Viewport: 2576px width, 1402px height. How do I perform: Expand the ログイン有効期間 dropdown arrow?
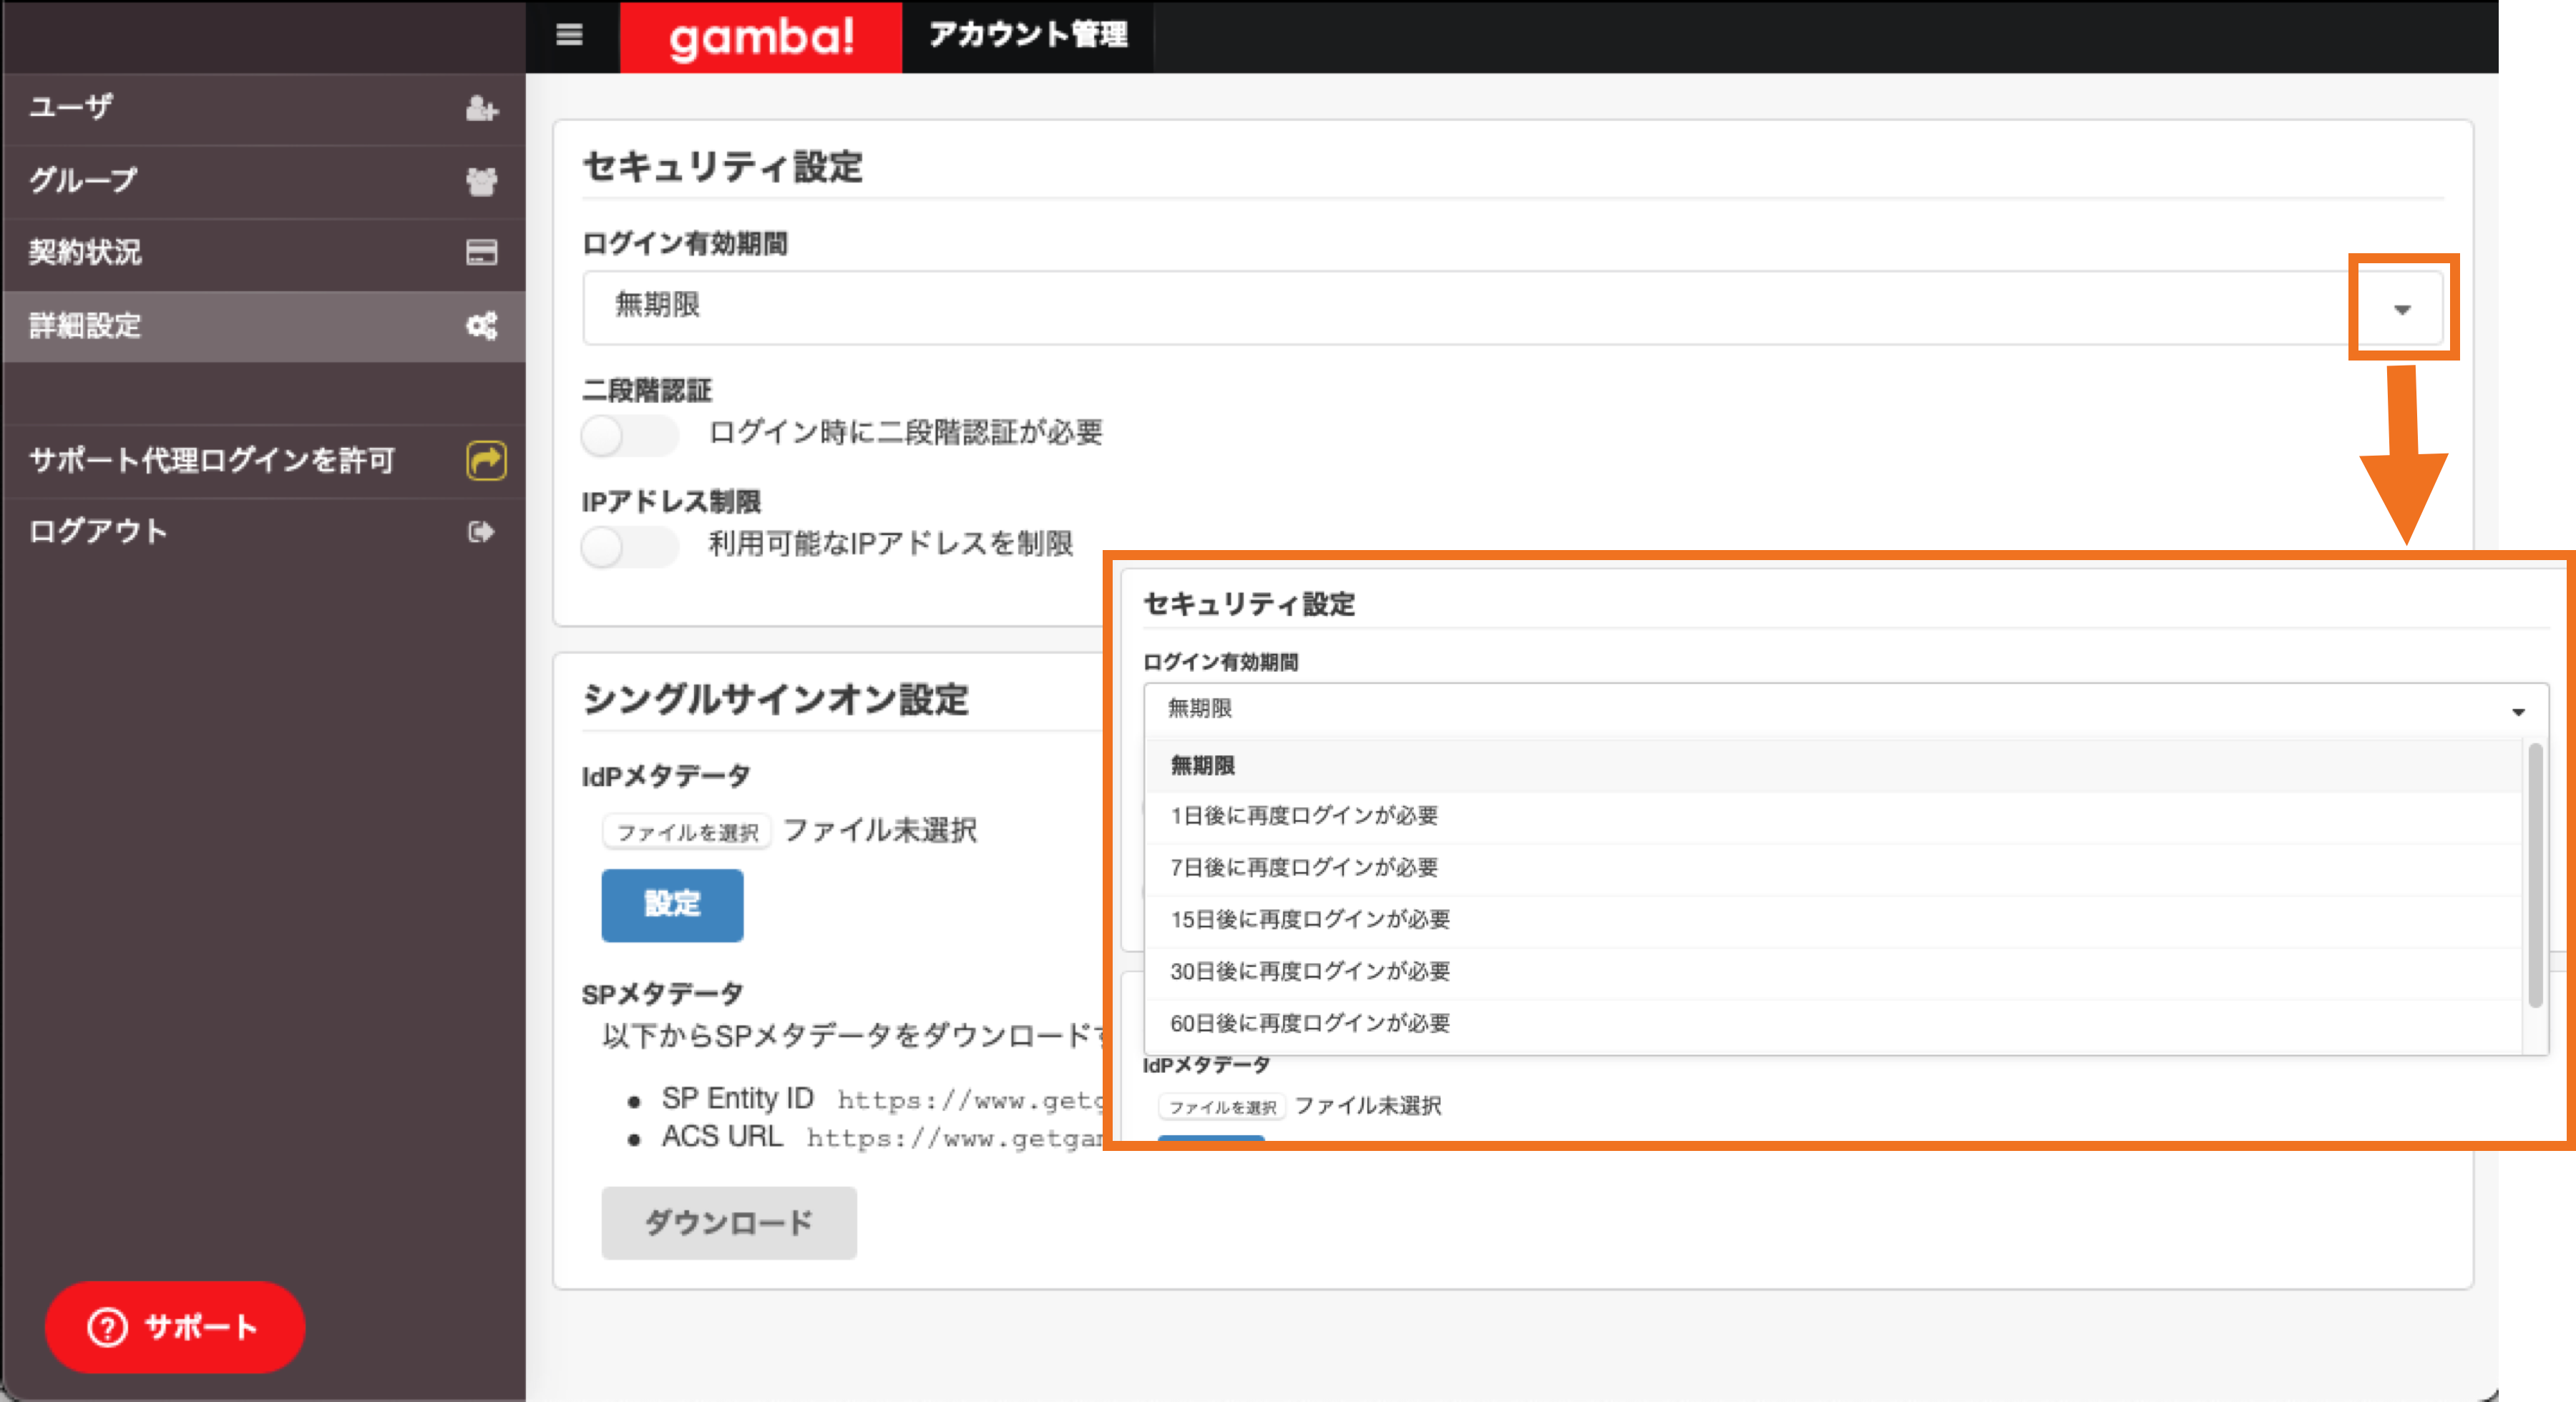(x=2402, y=309)
